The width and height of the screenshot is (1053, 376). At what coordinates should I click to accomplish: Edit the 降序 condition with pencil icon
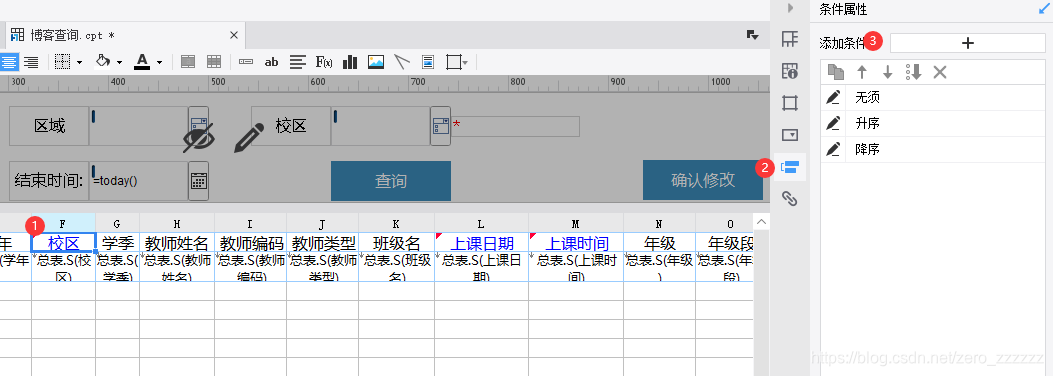(833, 150)
